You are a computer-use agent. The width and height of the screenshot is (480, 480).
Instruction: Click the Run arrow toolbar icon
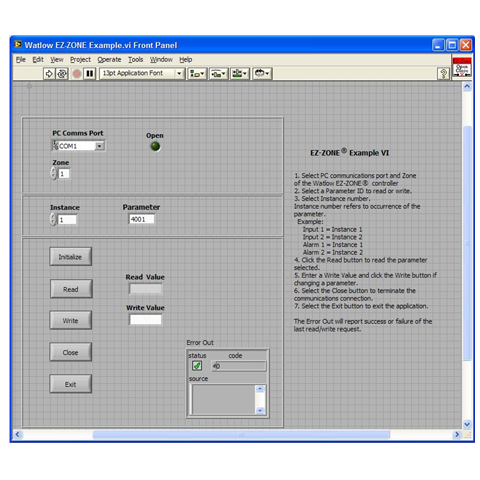click(x=49, y=73)
